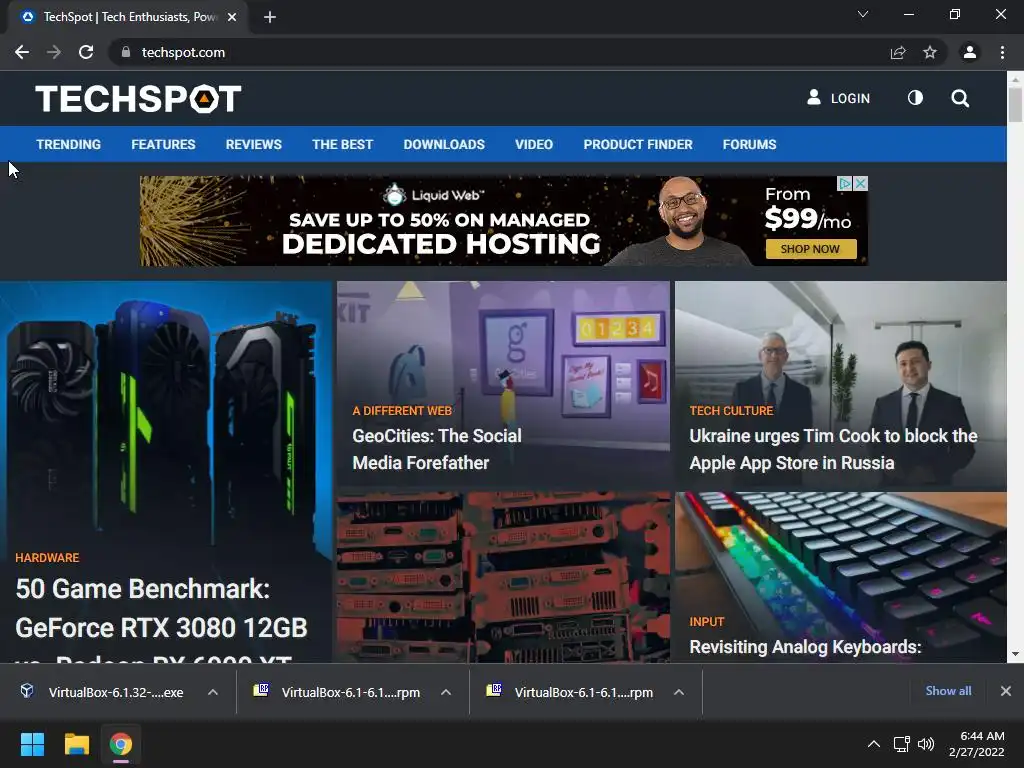Open the first VirtualBox-6.1 rpm download

(x=338, y=692)
